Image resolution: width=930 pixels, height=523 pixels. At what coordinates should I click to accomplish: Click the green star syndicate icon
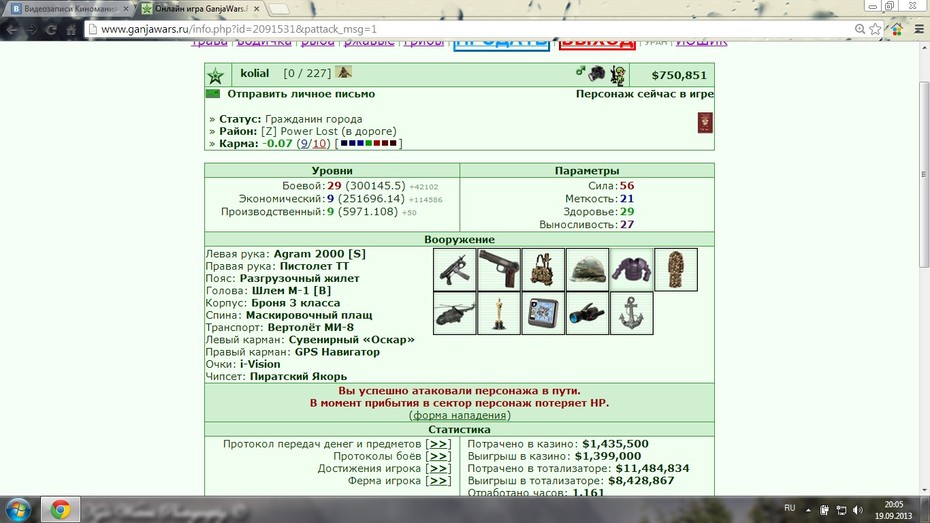215,75
